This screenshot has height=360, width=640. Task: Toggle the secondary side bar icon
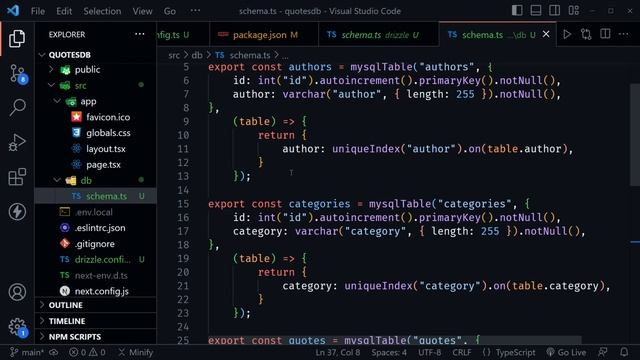point(554,11)
